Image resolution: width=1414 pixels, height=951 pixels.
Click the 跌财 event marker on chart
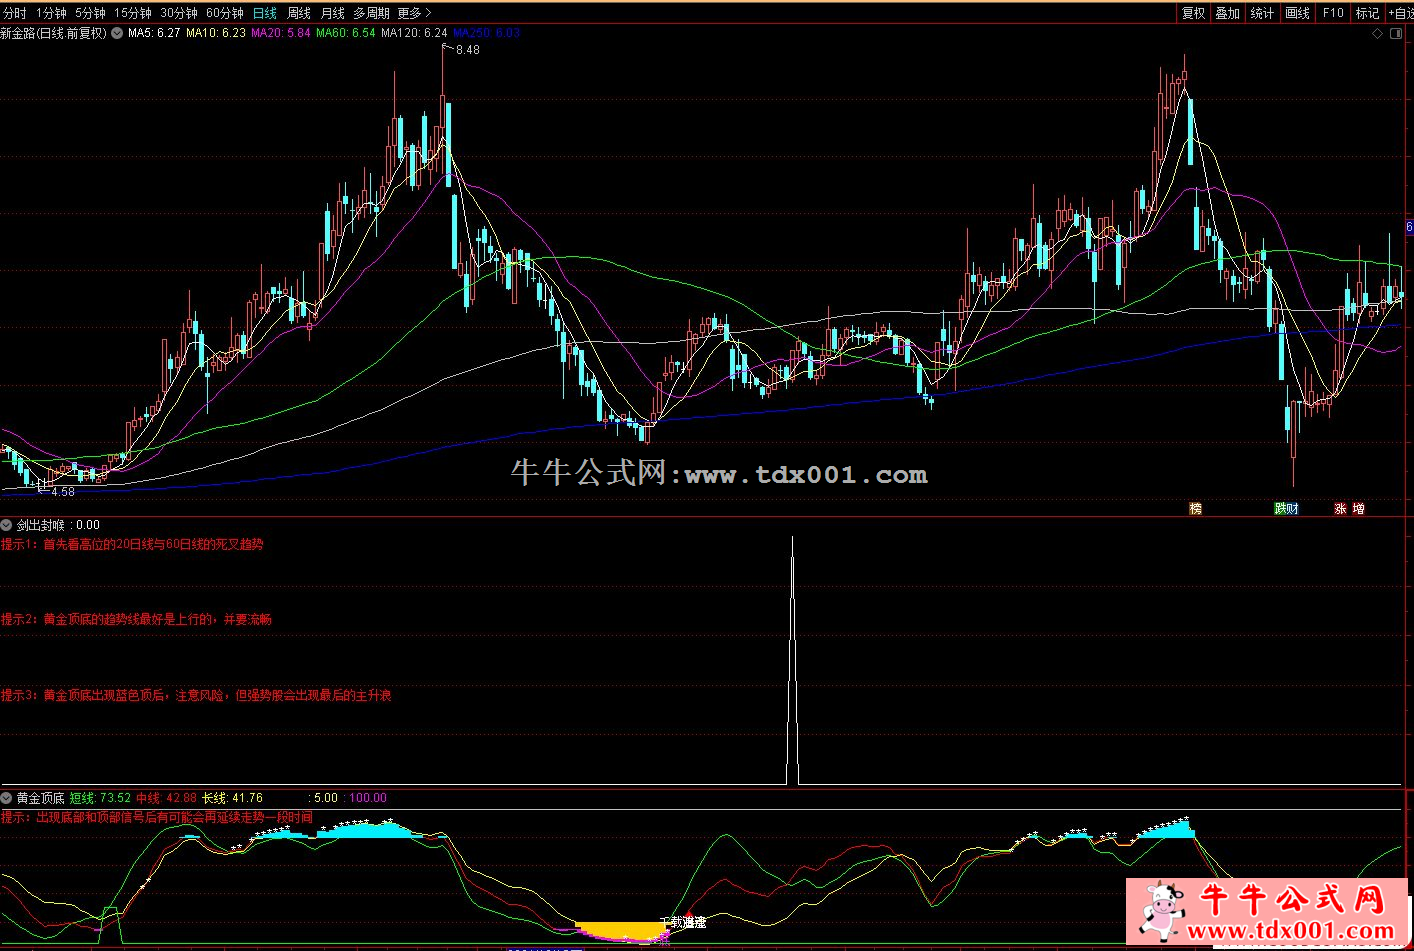(1286, 509)
